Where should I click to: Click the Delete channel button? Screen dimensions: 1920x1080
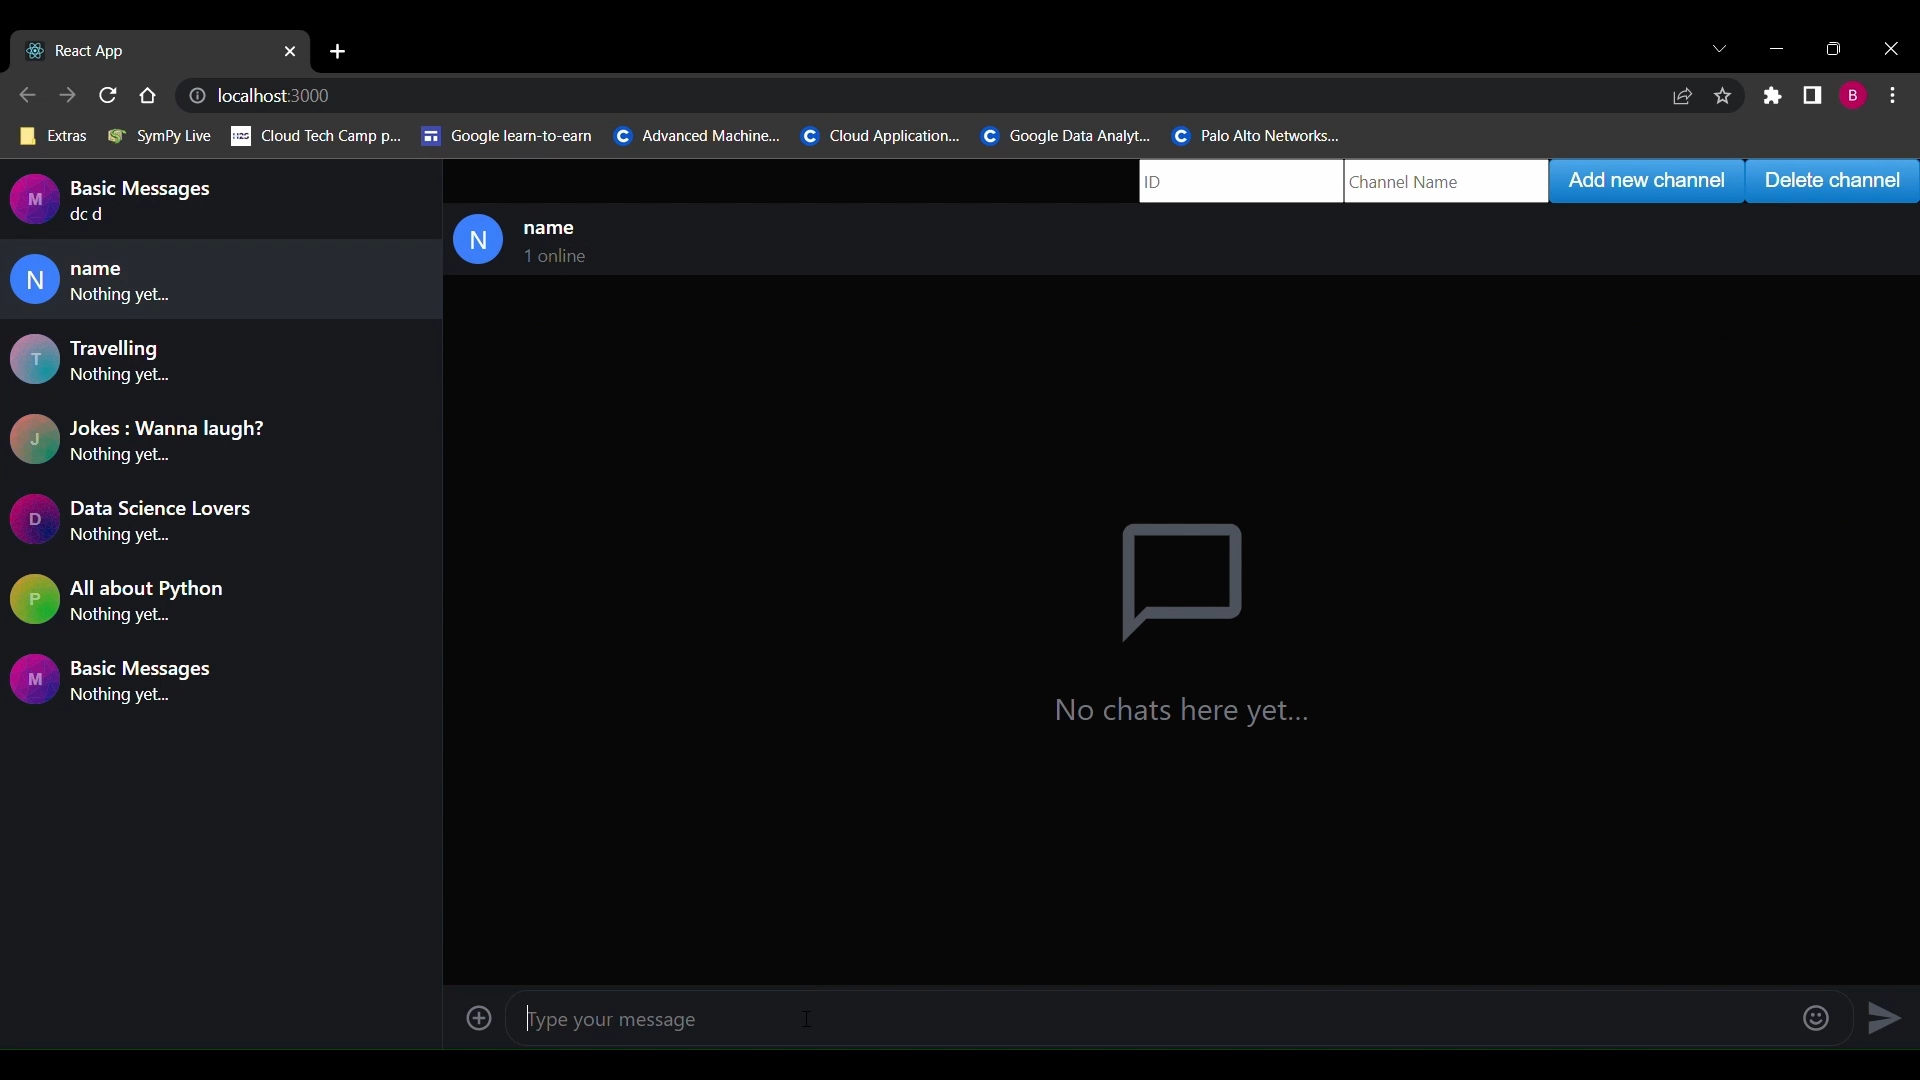(1832, 181)
